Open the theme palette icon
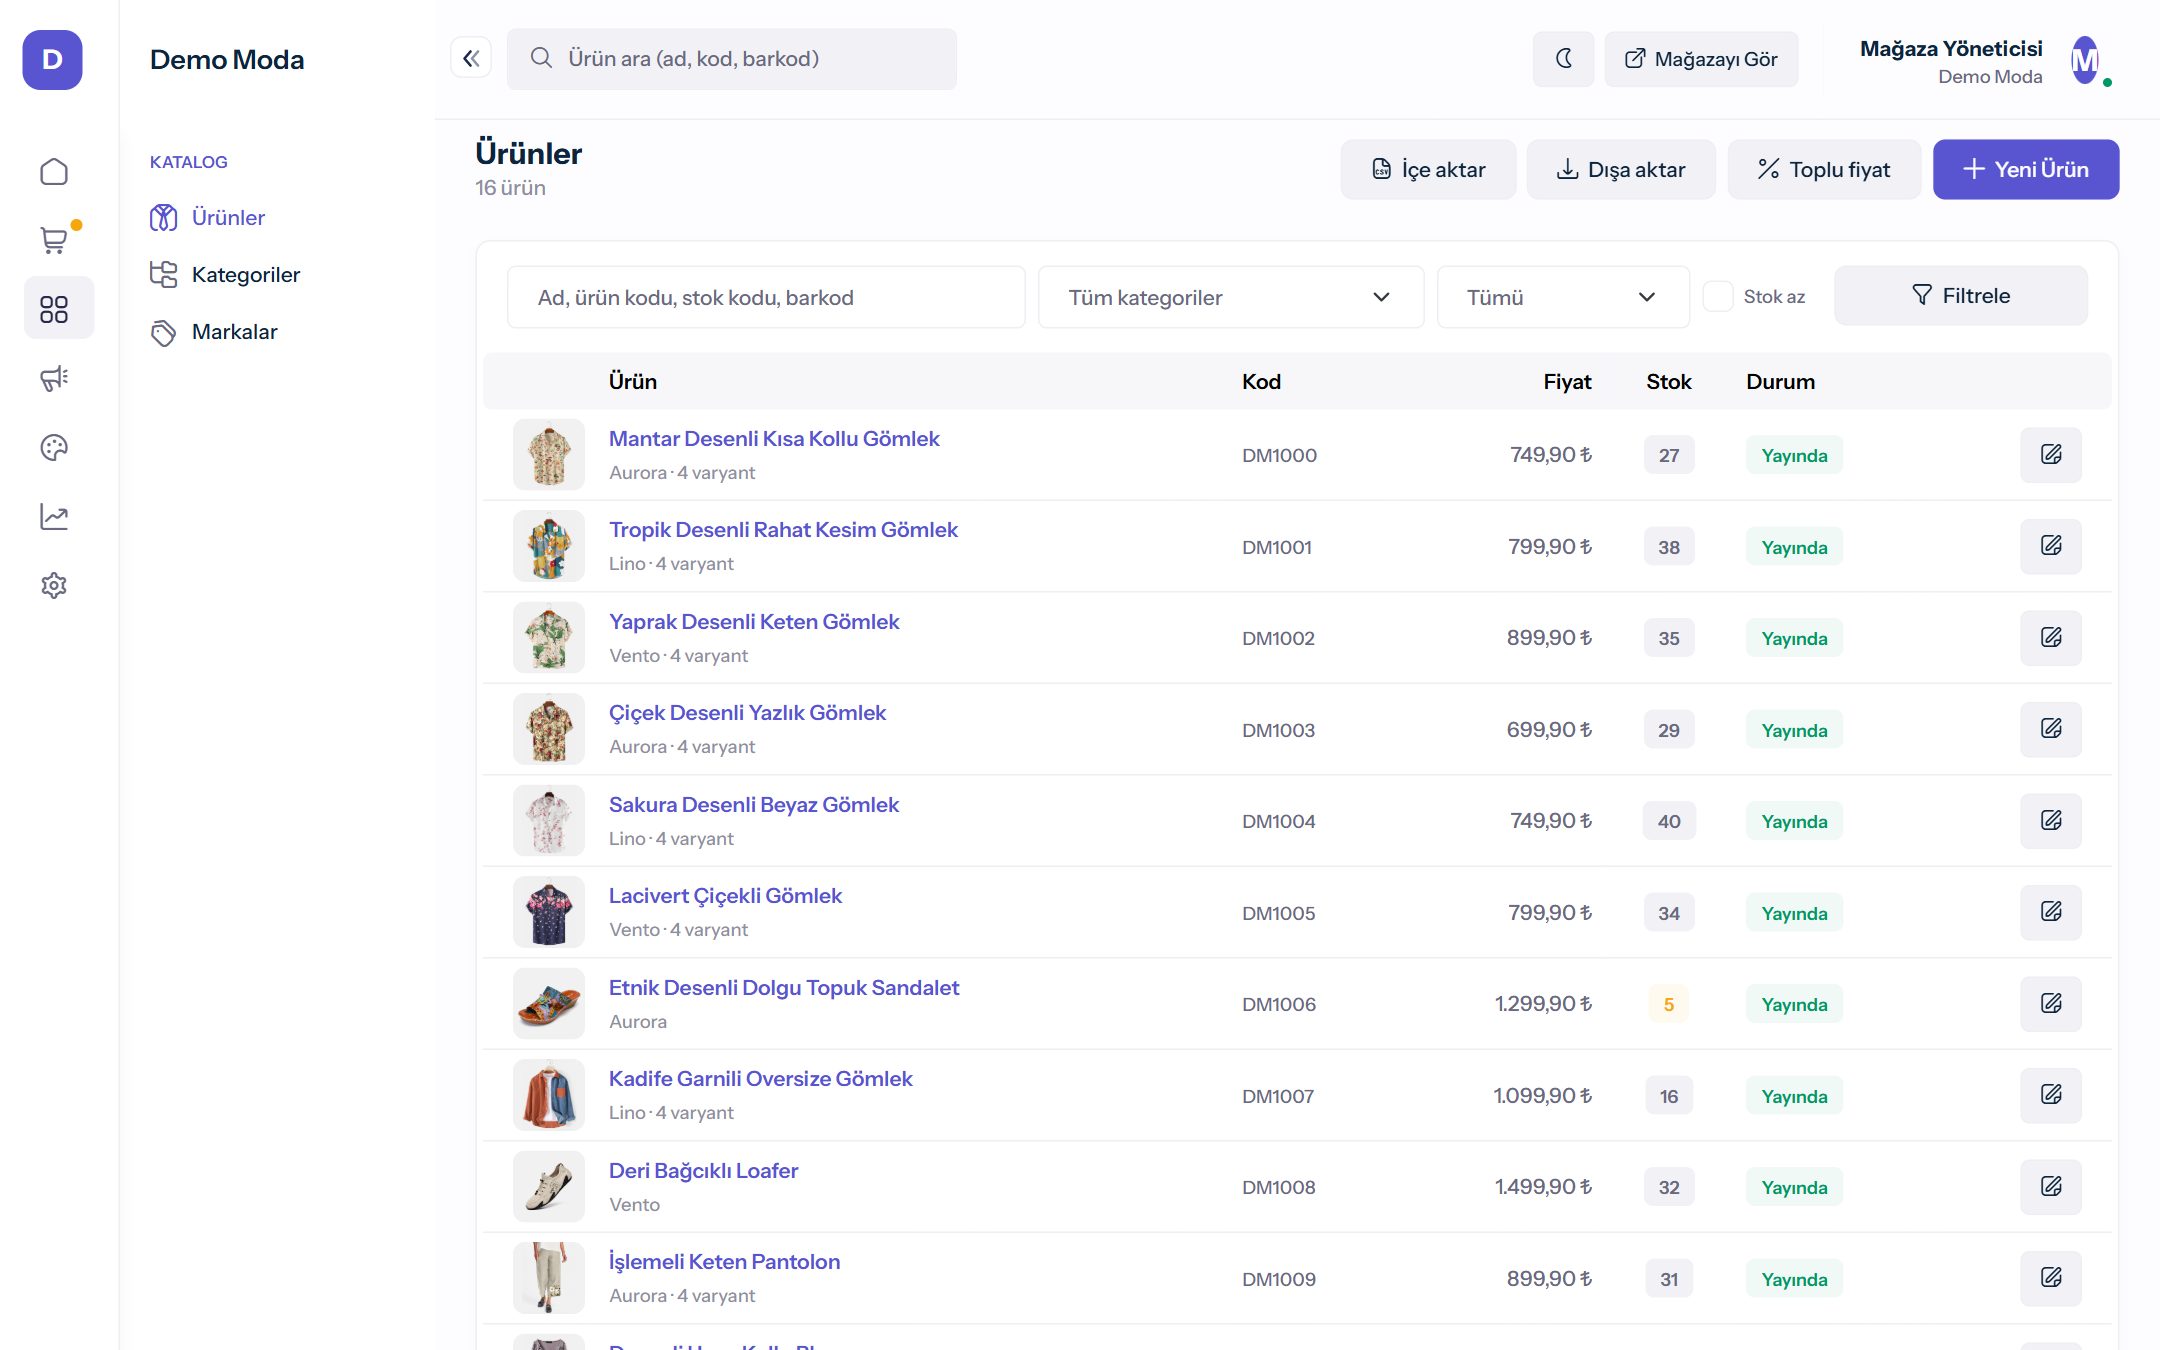 tap(54, 447)
